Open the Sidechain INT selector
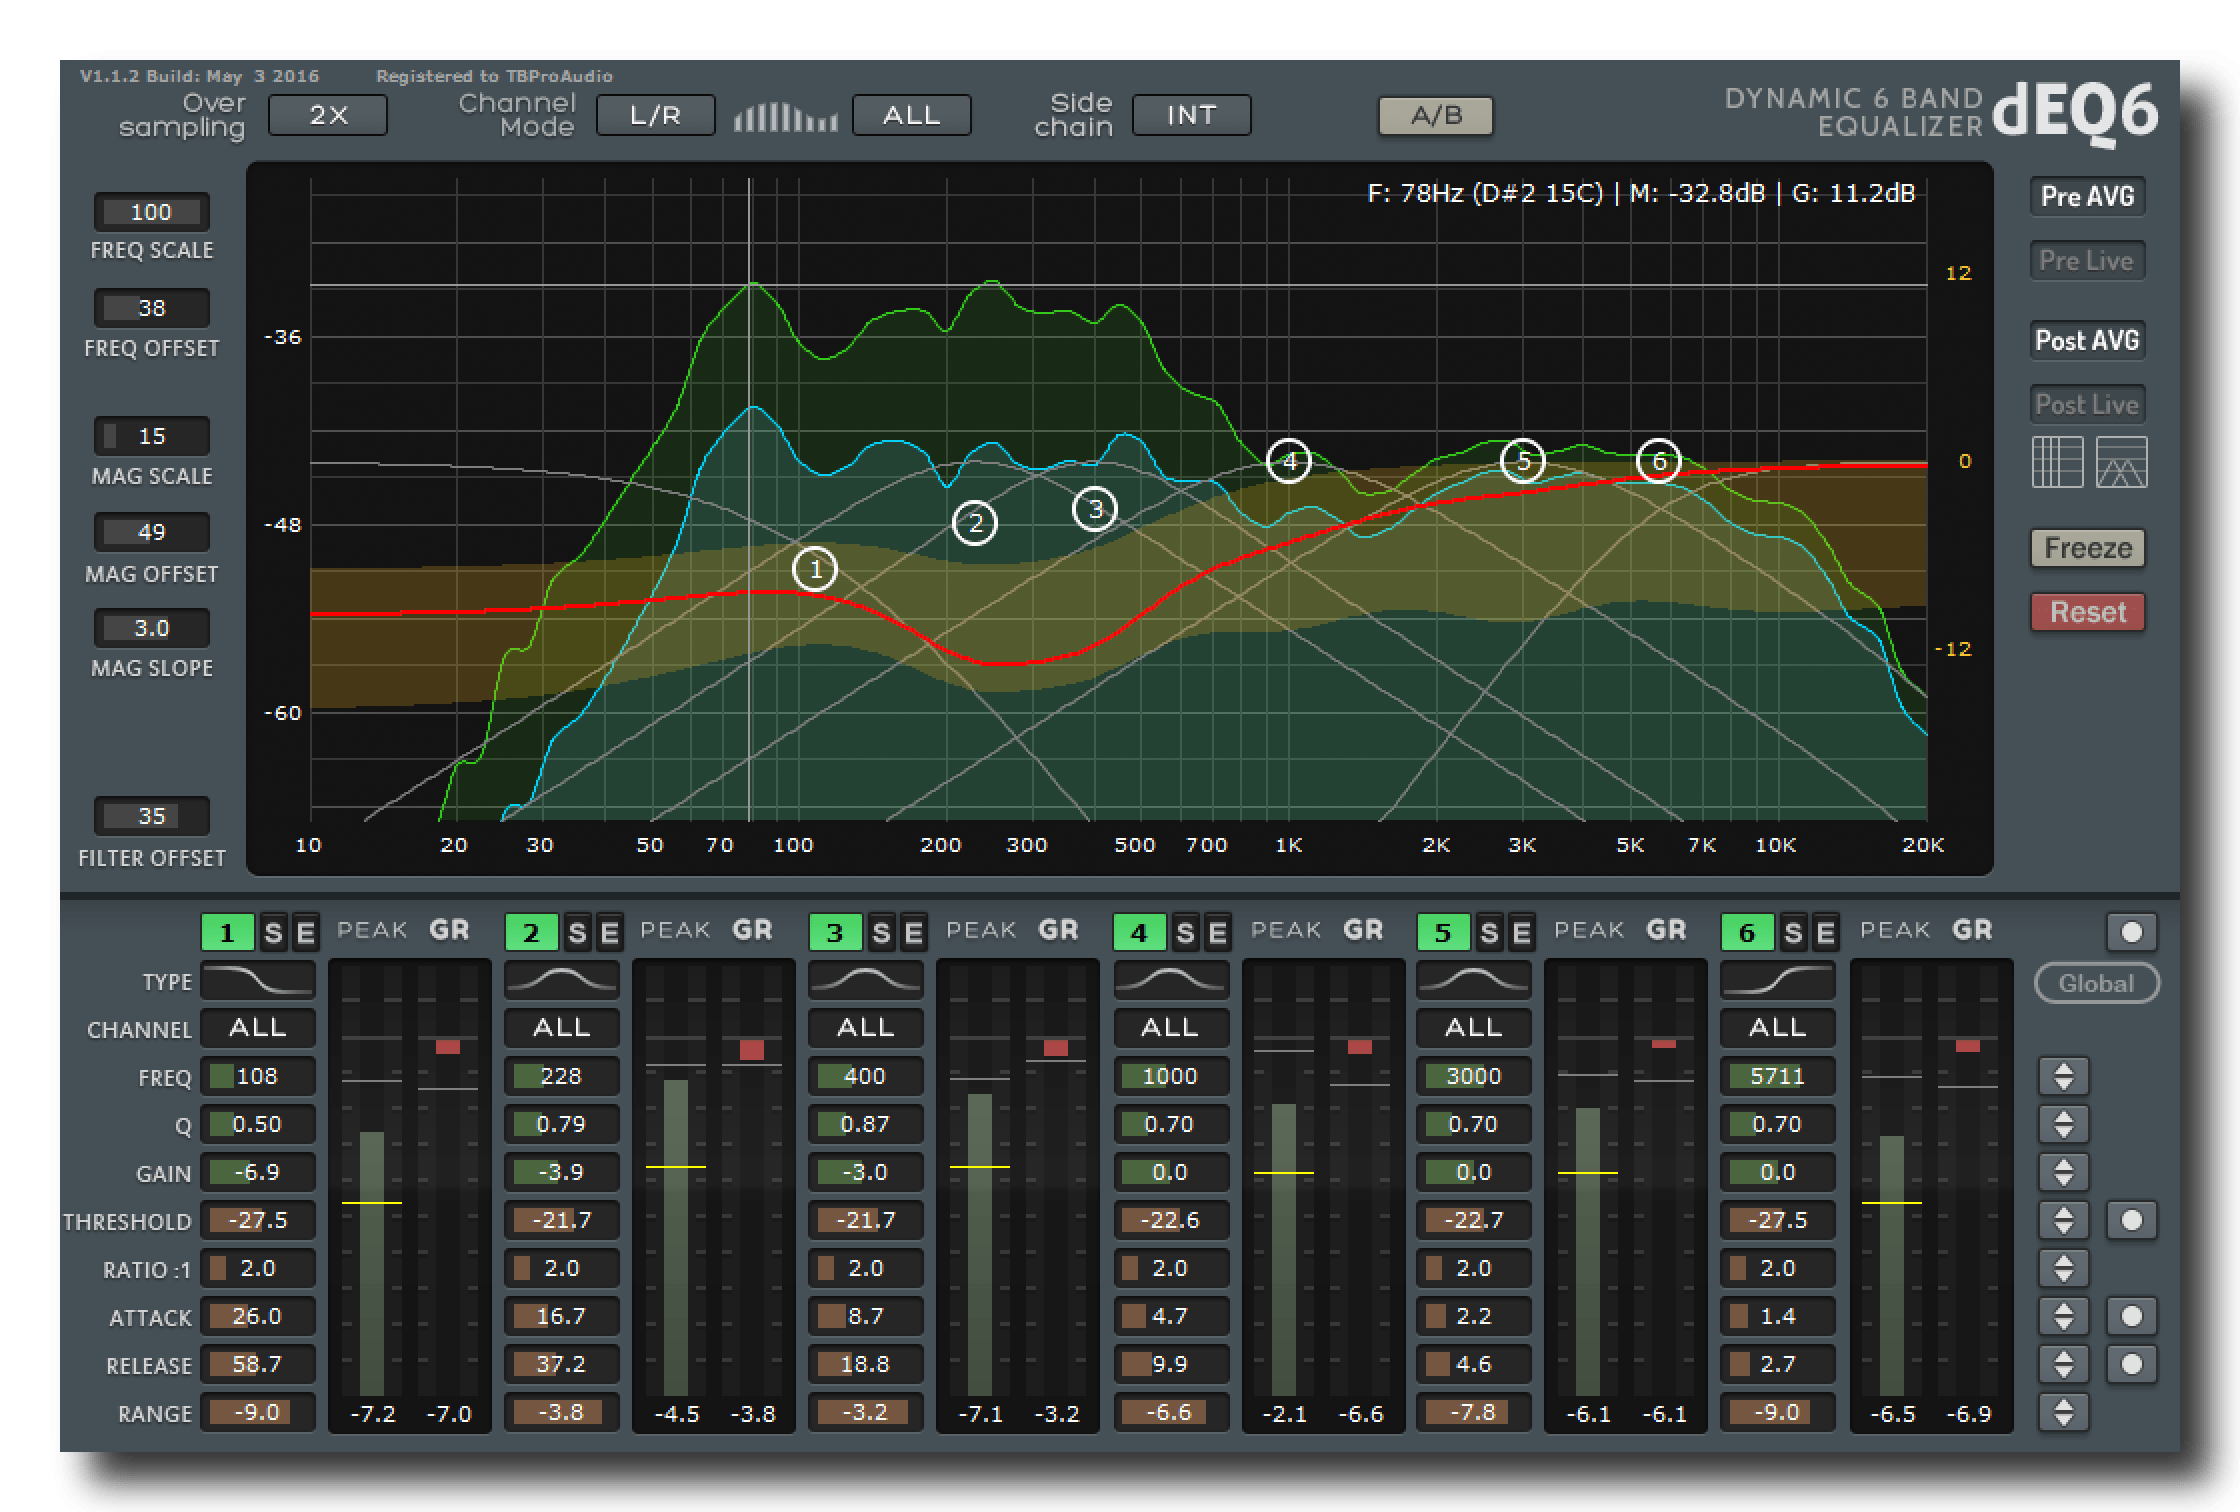 click(x=1190, y=116)
